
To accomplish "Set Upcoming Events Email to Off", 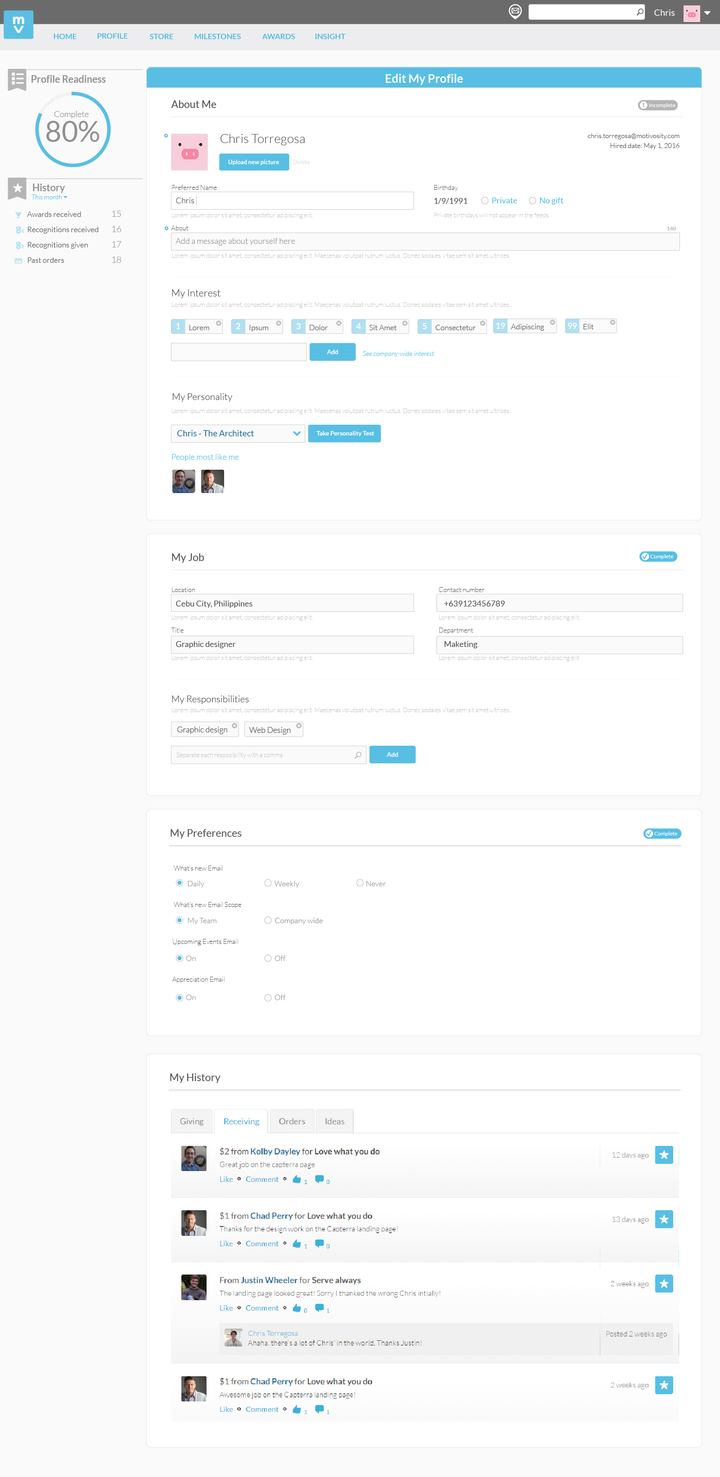I will coord(268,958).
